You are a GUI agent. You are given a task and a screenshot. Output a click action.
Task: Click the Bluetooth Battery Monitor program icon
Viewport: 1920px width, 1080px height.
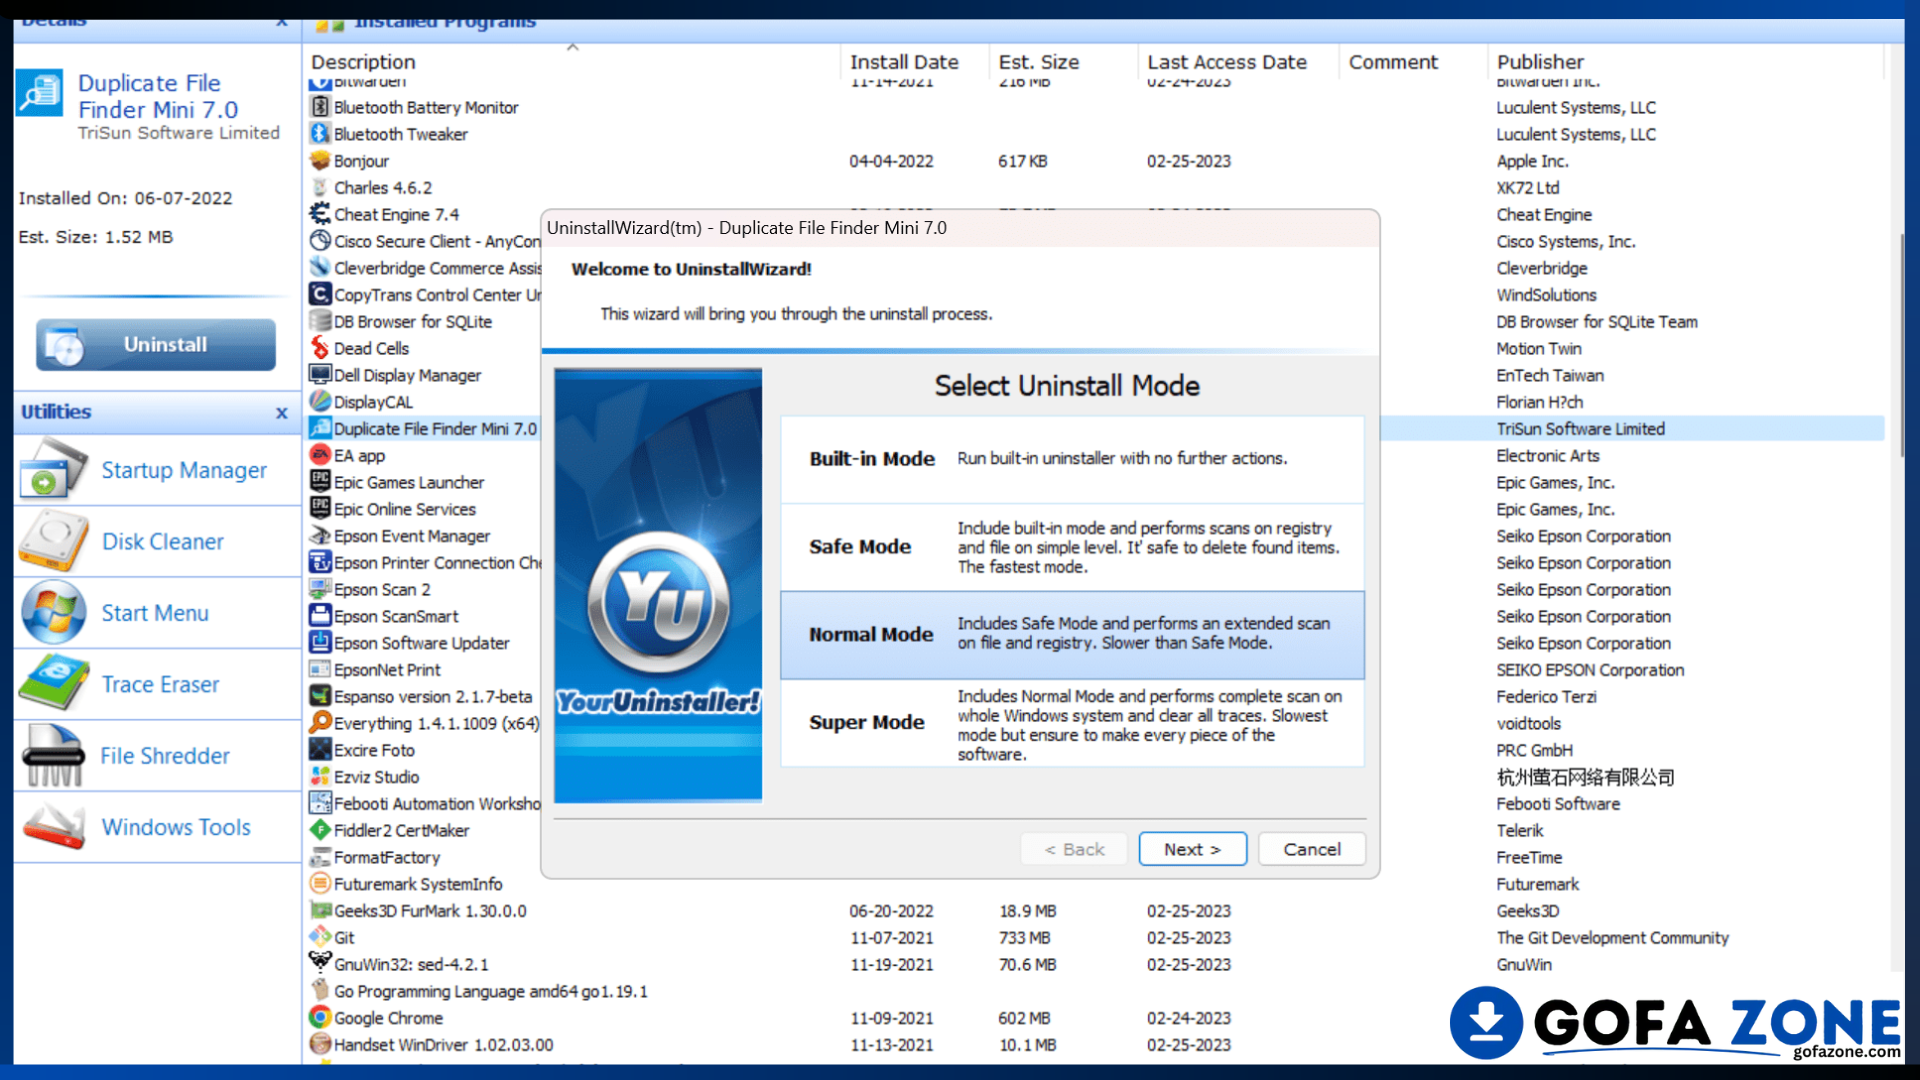point(320,107)
